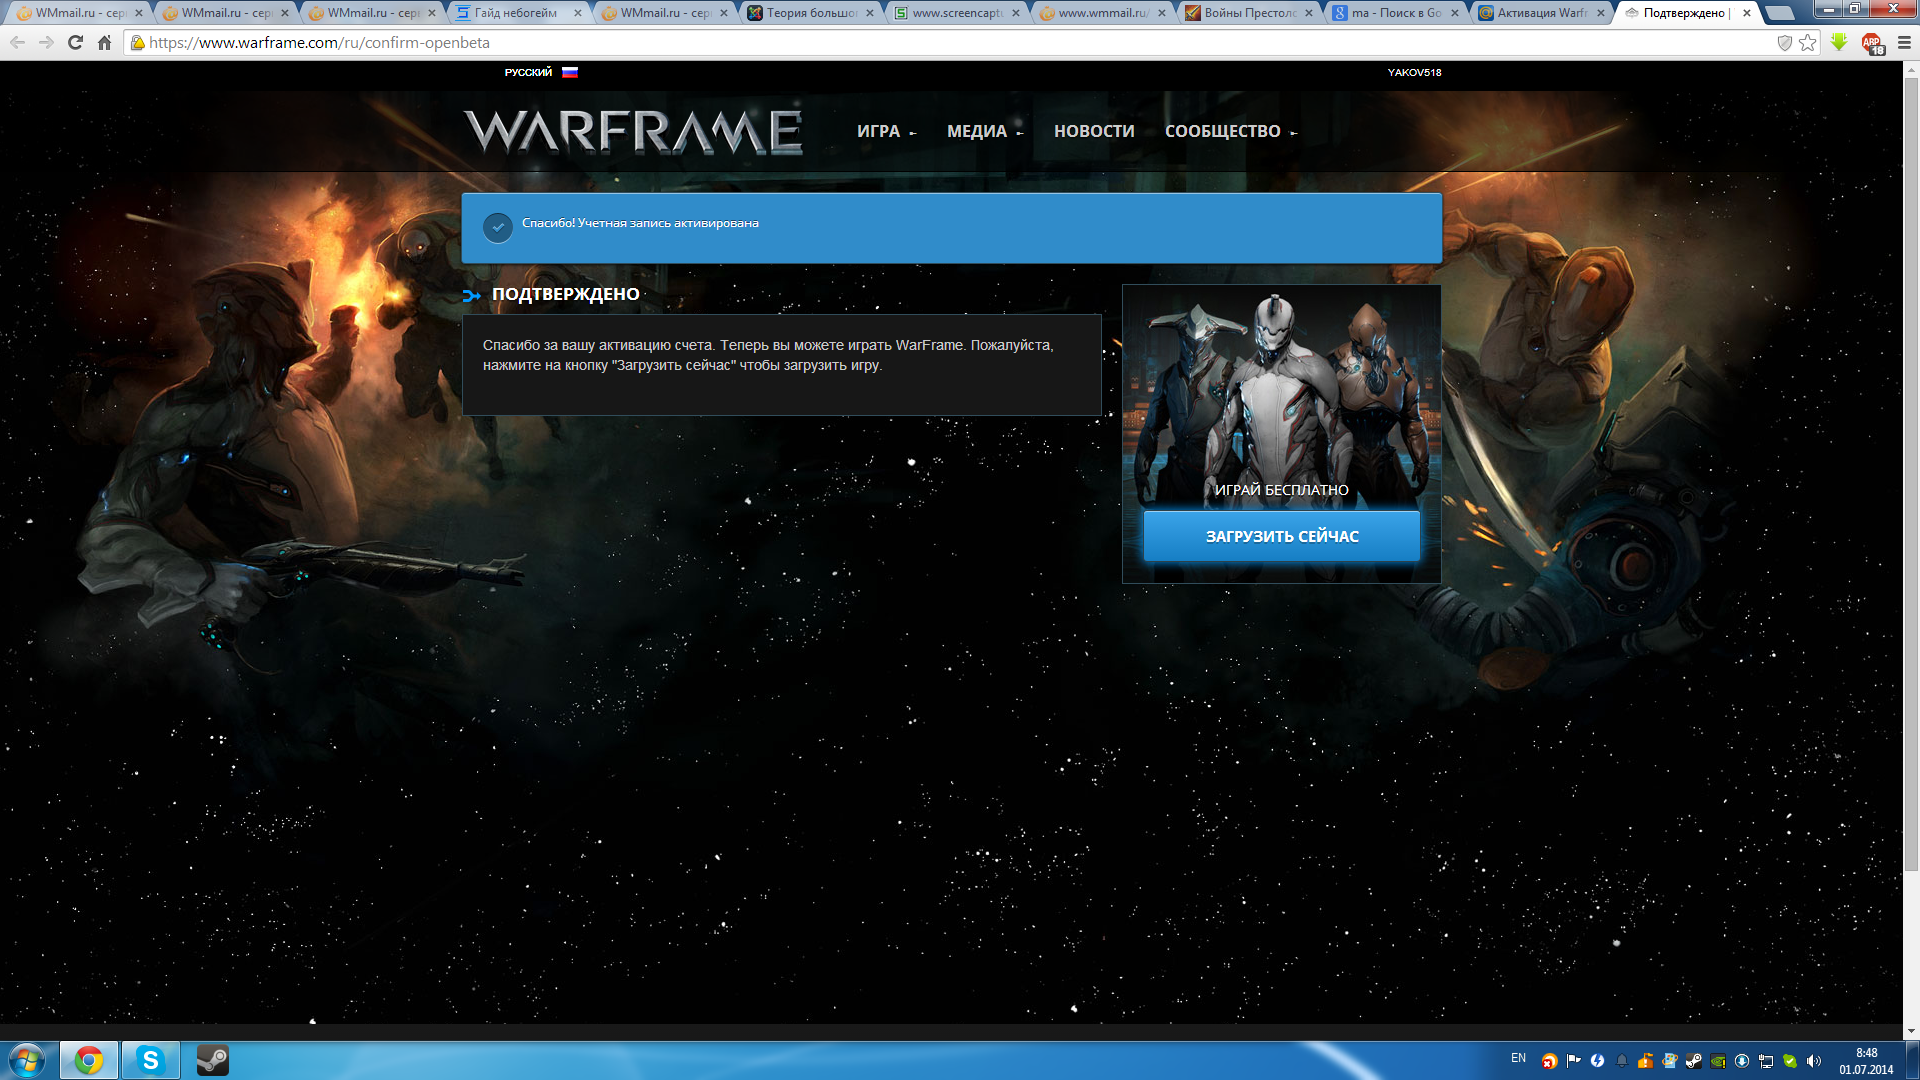Screen dimensions: 1920x1080
Task: Click the Show Desktop strip on the taskbar
Action: (x=1912, y=1061)
